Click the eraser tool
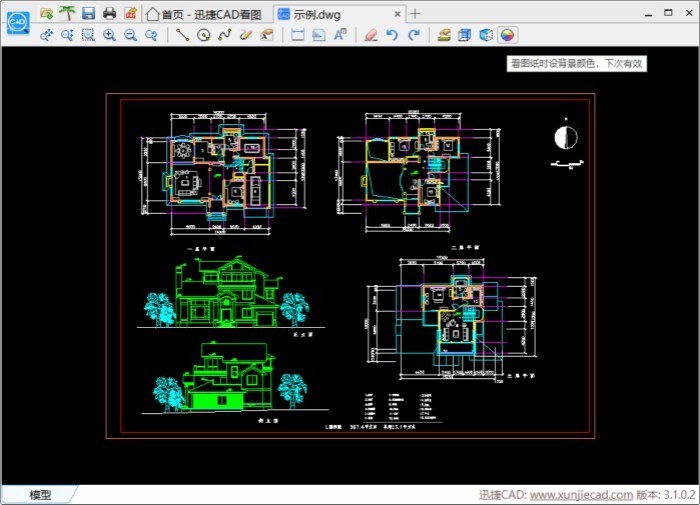Screen dimensions: 700x505 (x=371, y=35)
